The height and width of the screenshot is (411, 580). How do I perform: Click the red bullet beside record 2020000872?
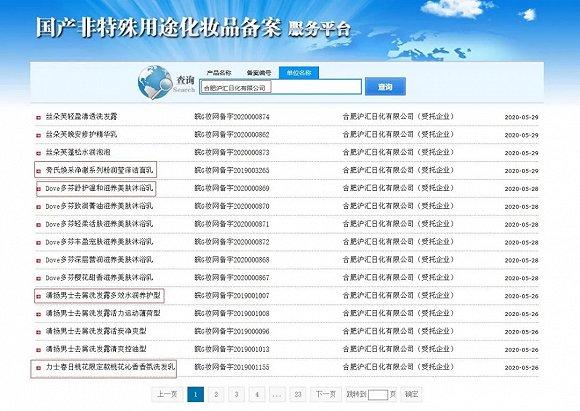(x=38, y=242)
